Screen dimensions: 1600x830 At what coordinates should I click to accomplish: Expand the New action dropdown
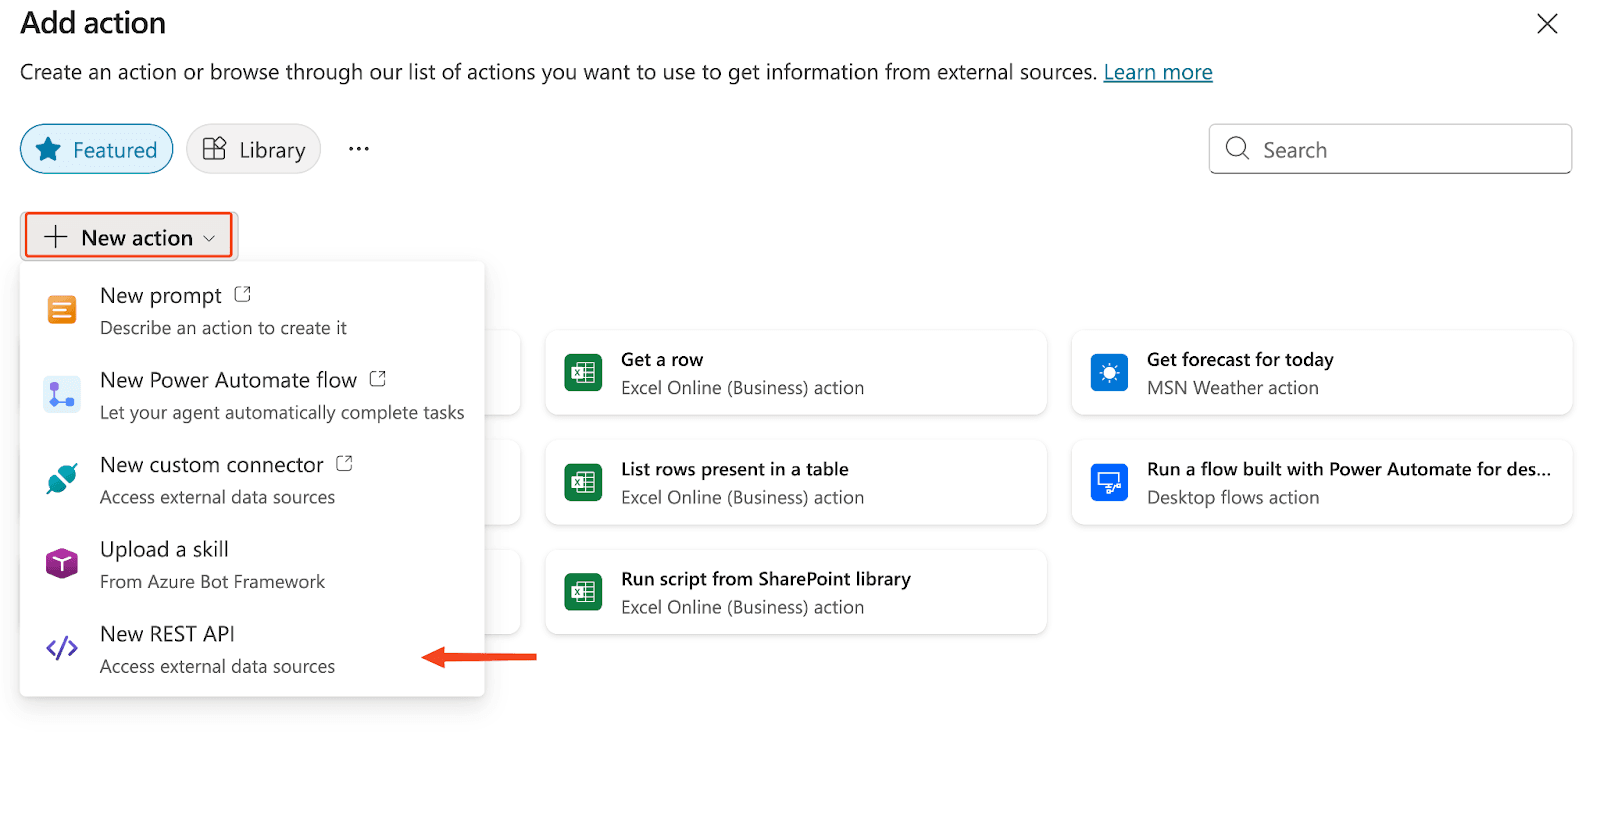pyautogui.click(x=129, y=237)
